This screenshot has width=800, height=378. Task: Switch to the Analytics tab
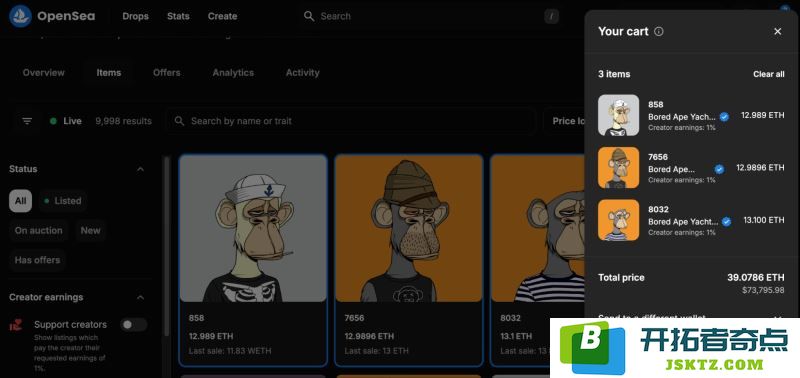[233, 73]
